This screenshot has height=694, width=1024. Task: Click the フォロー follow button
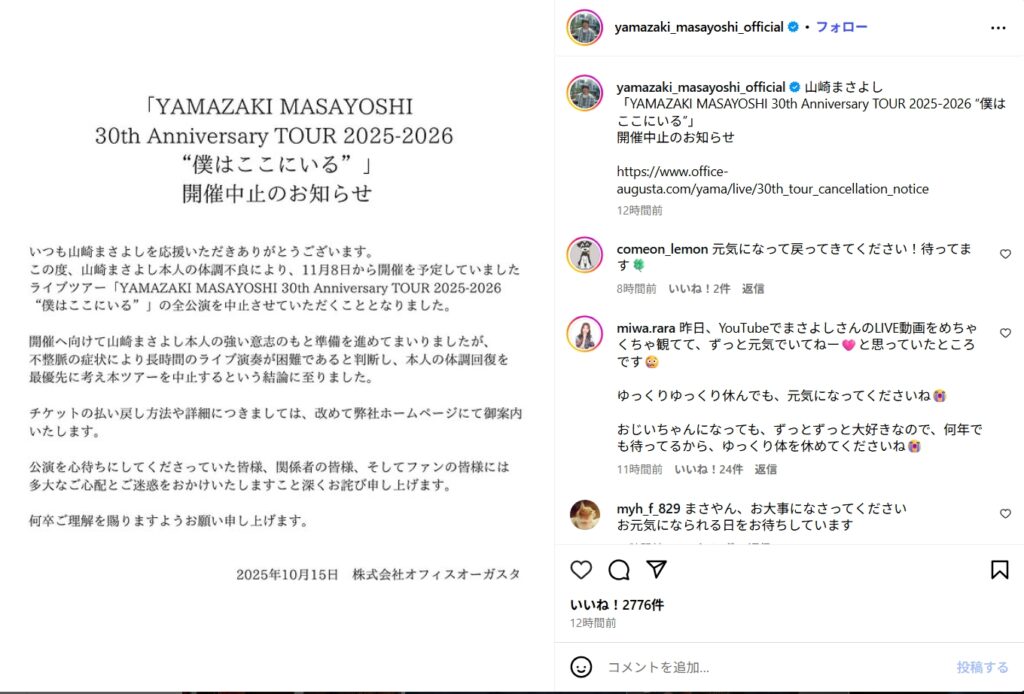841,27
